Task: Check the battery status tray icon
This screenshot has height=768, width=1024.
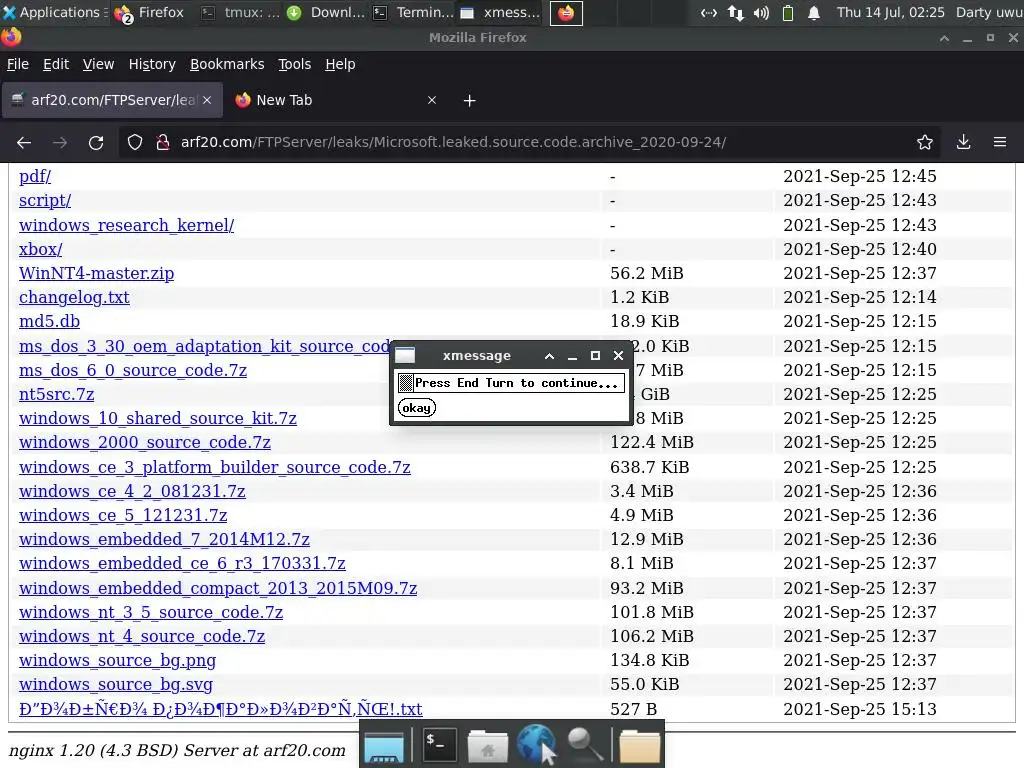Action: tap(788, 12)
